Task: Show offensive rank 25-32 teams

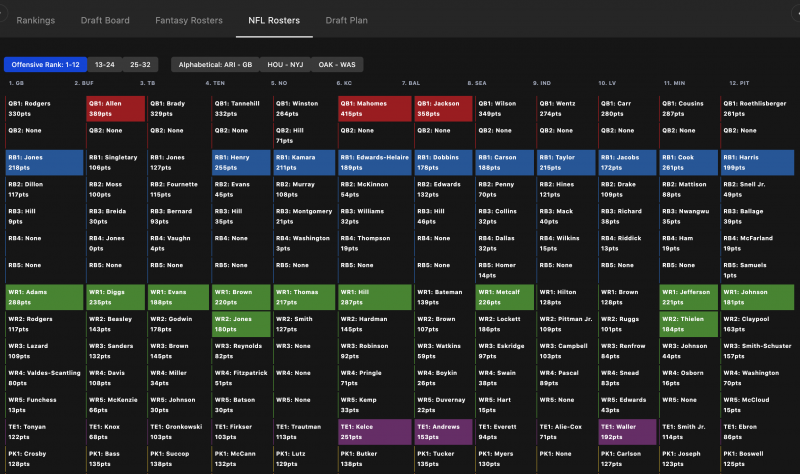Action: (x=140, y=65)
